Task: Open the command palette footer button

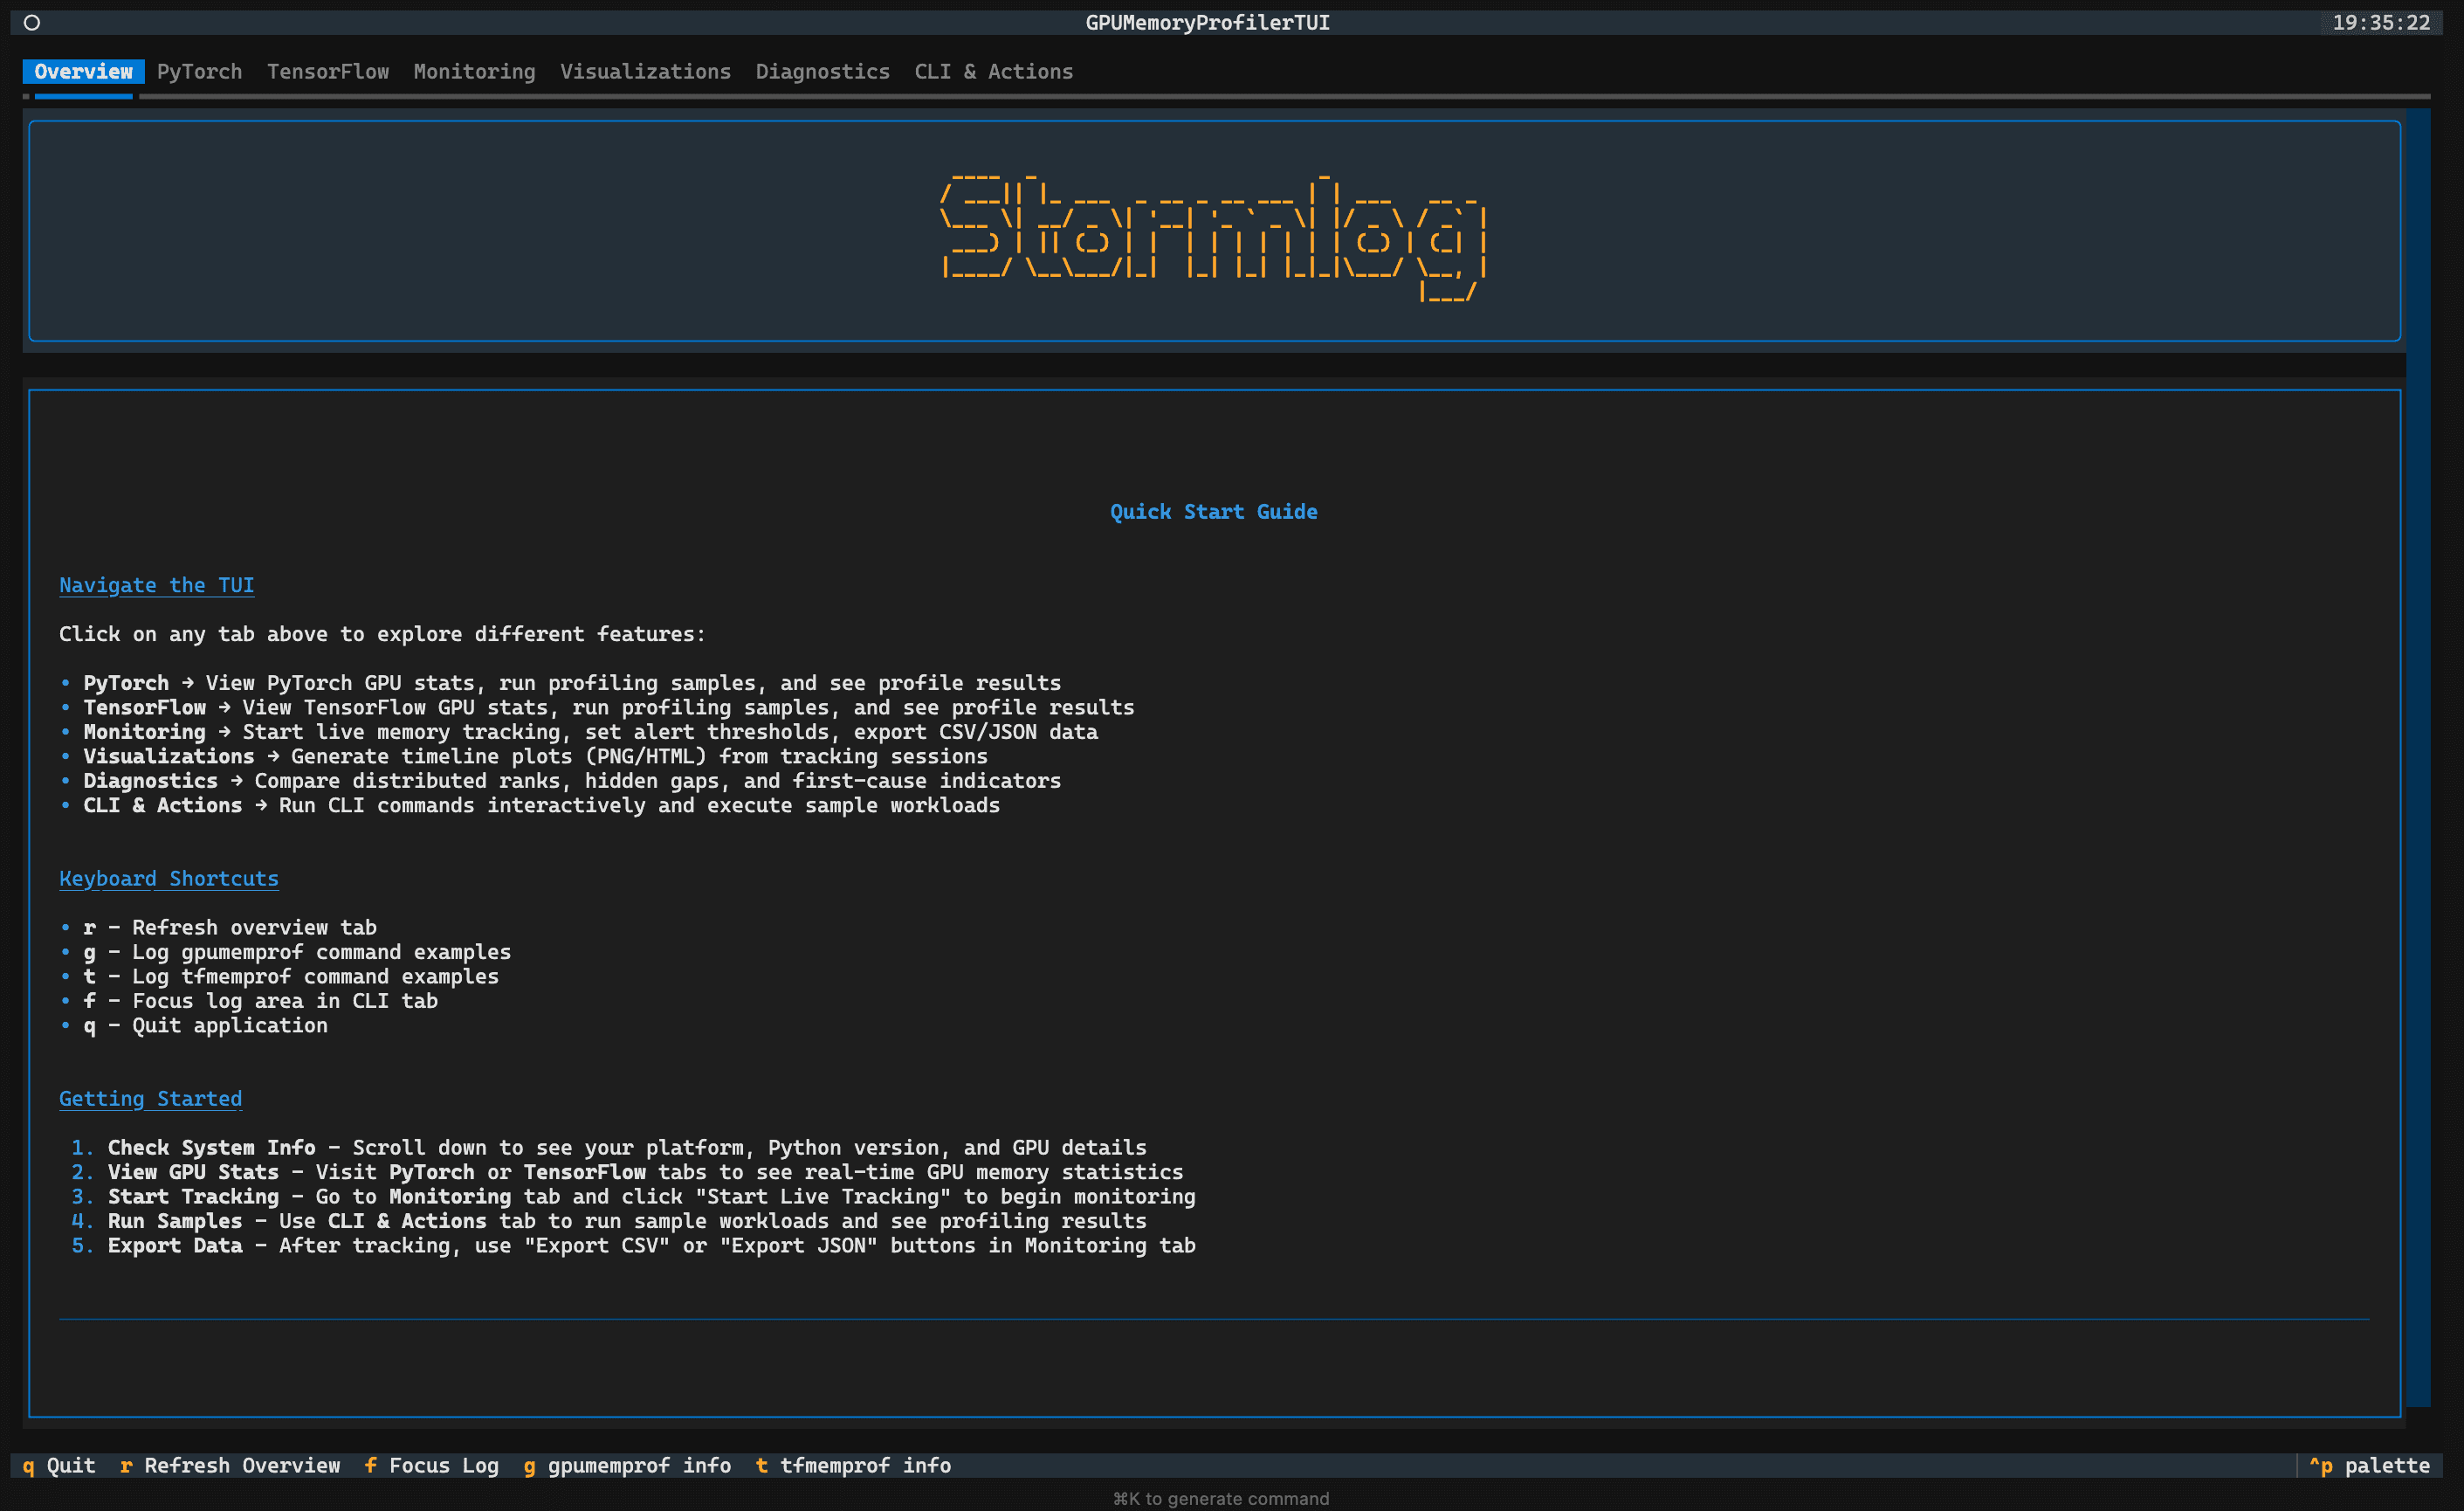Action: 2369,1465
